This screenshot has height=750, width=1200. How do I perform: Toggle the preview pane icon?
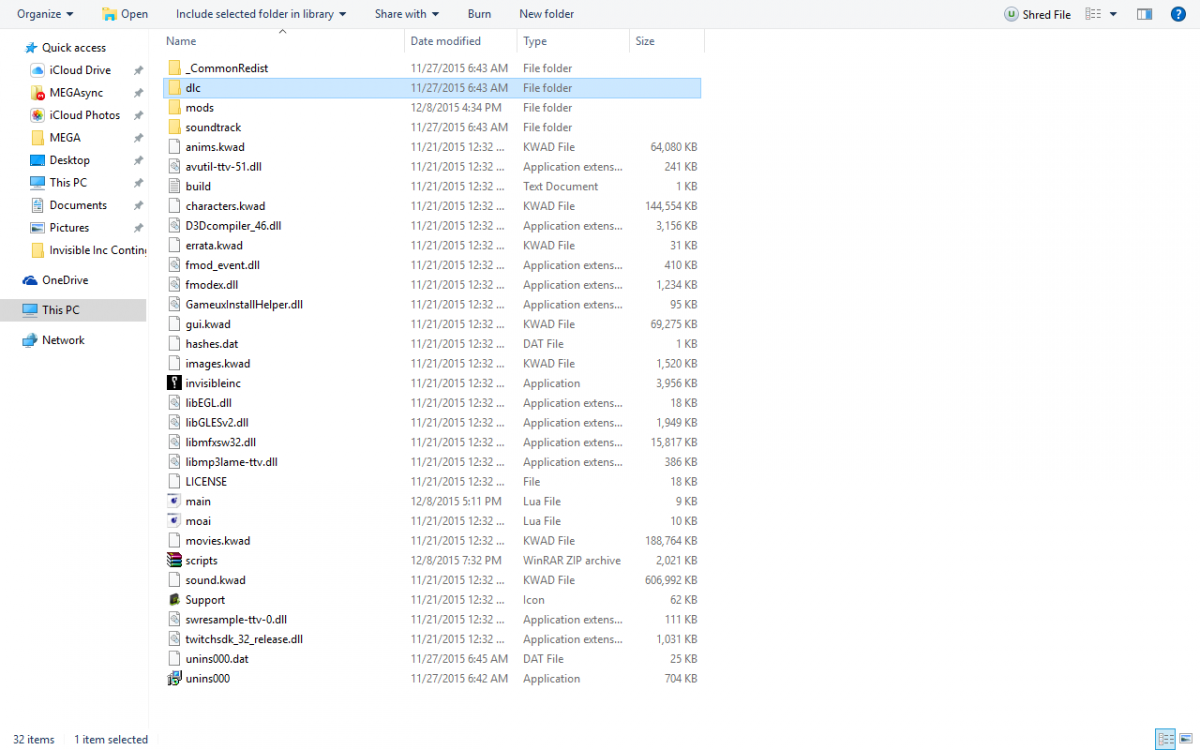pyautogui.click(x=1145, y=14)
